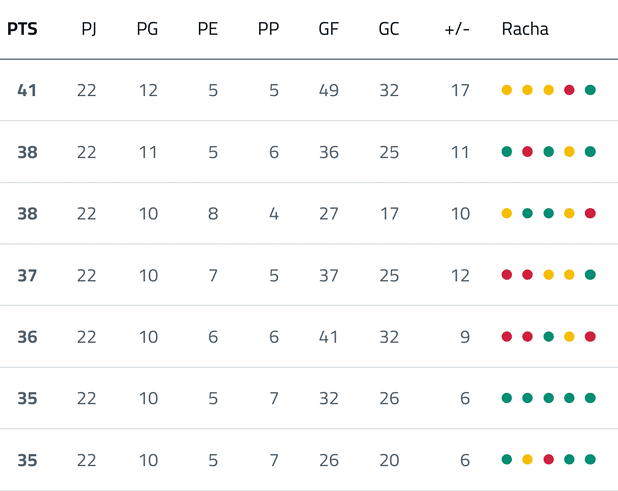The image size is (618, 491).
Task: Click the green streak dot in the 36-point row
Action: pos(548,337)
